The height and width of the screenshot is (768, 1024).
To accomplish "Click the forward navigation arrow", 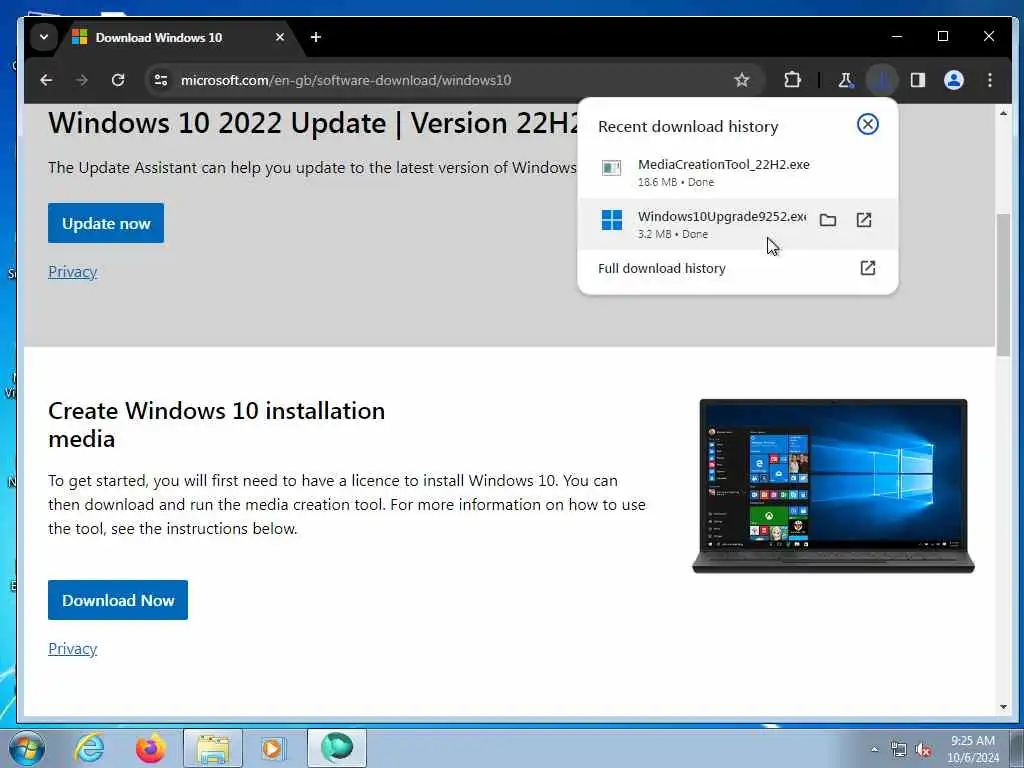I will click(x=82, y=80).
